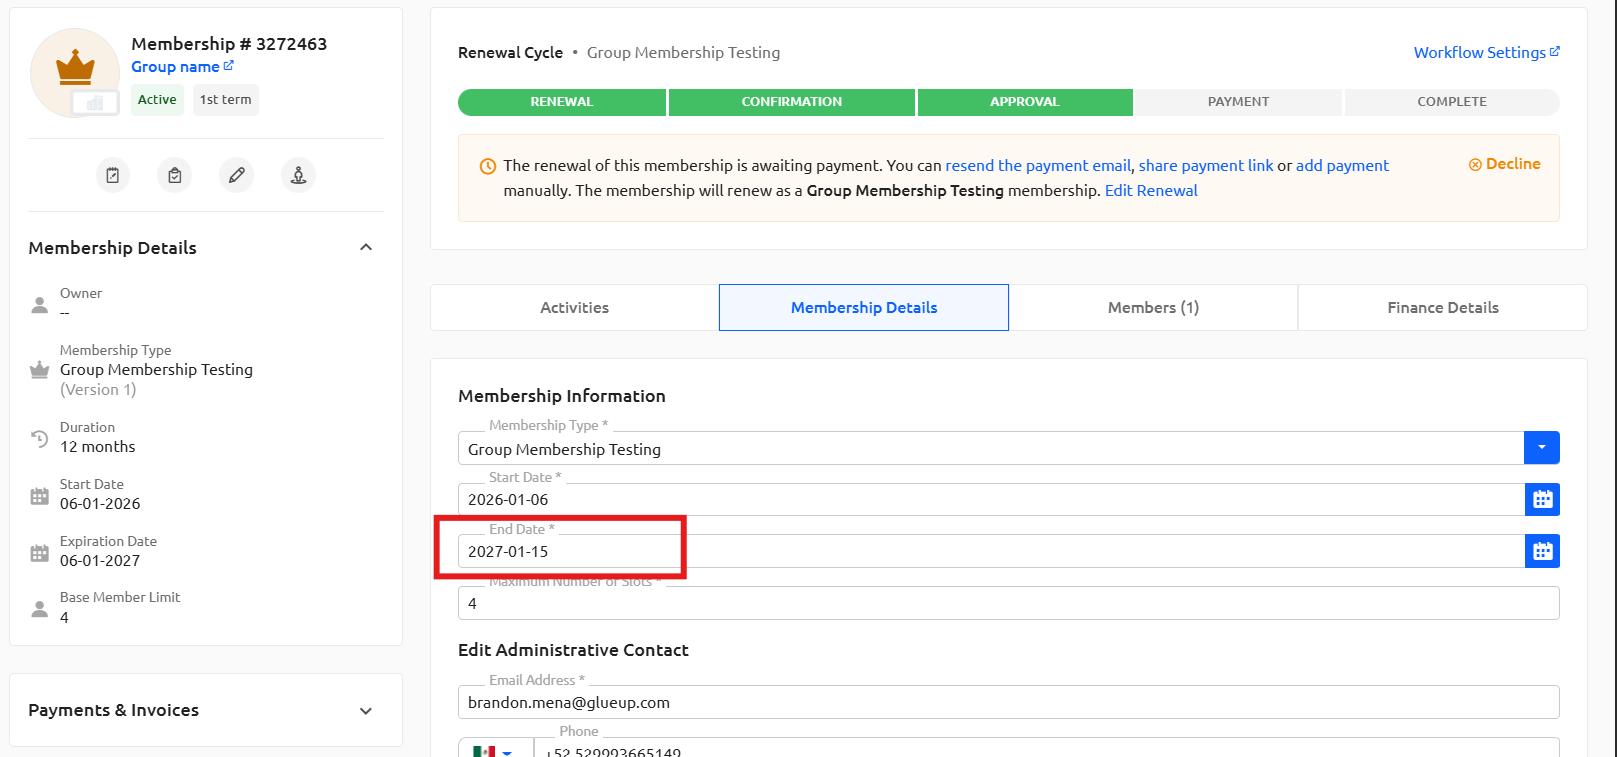Click the Phone number field
1617x757 pixels.
tap(1047, 748)
